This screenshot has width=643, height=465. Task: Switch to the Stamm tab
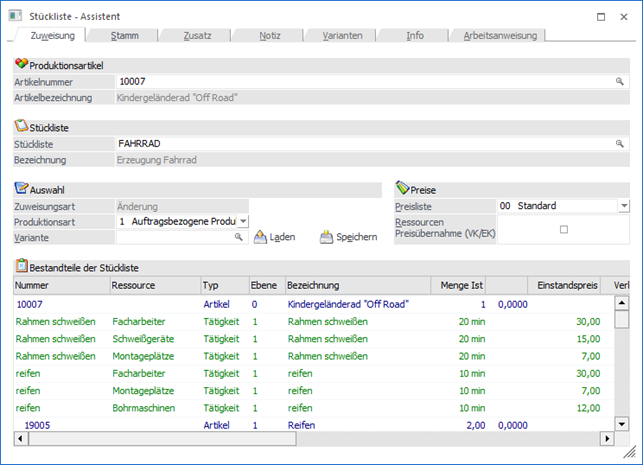click(124, 35)
